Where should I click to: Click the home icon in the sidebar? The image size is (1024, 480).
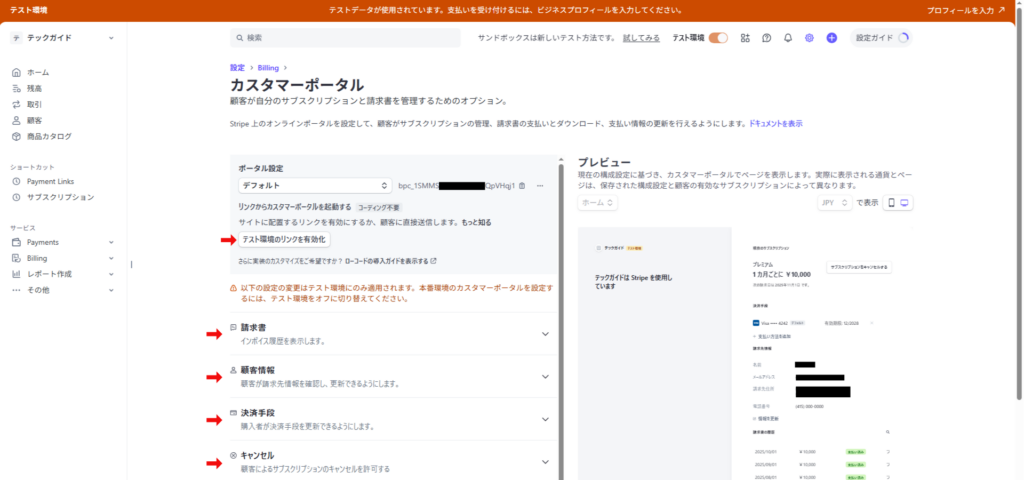pos(17,72)
